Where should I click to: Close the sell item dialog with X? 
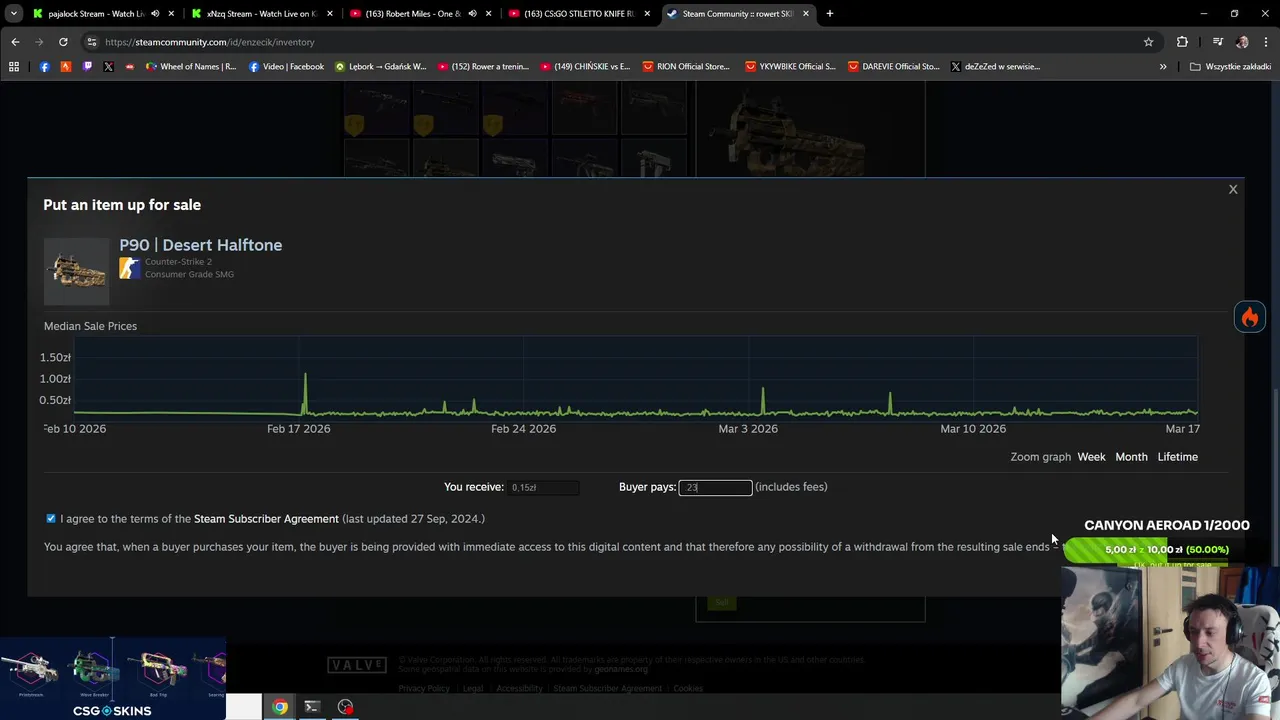point(1233,189)
